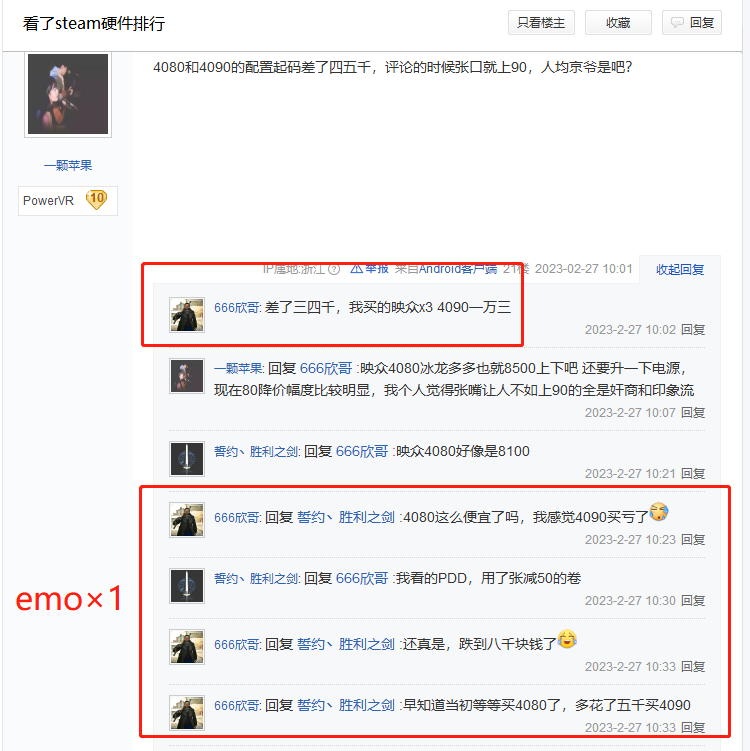
Task: Click the 举报 report warning icon
Action: click(x=356, y=269)
